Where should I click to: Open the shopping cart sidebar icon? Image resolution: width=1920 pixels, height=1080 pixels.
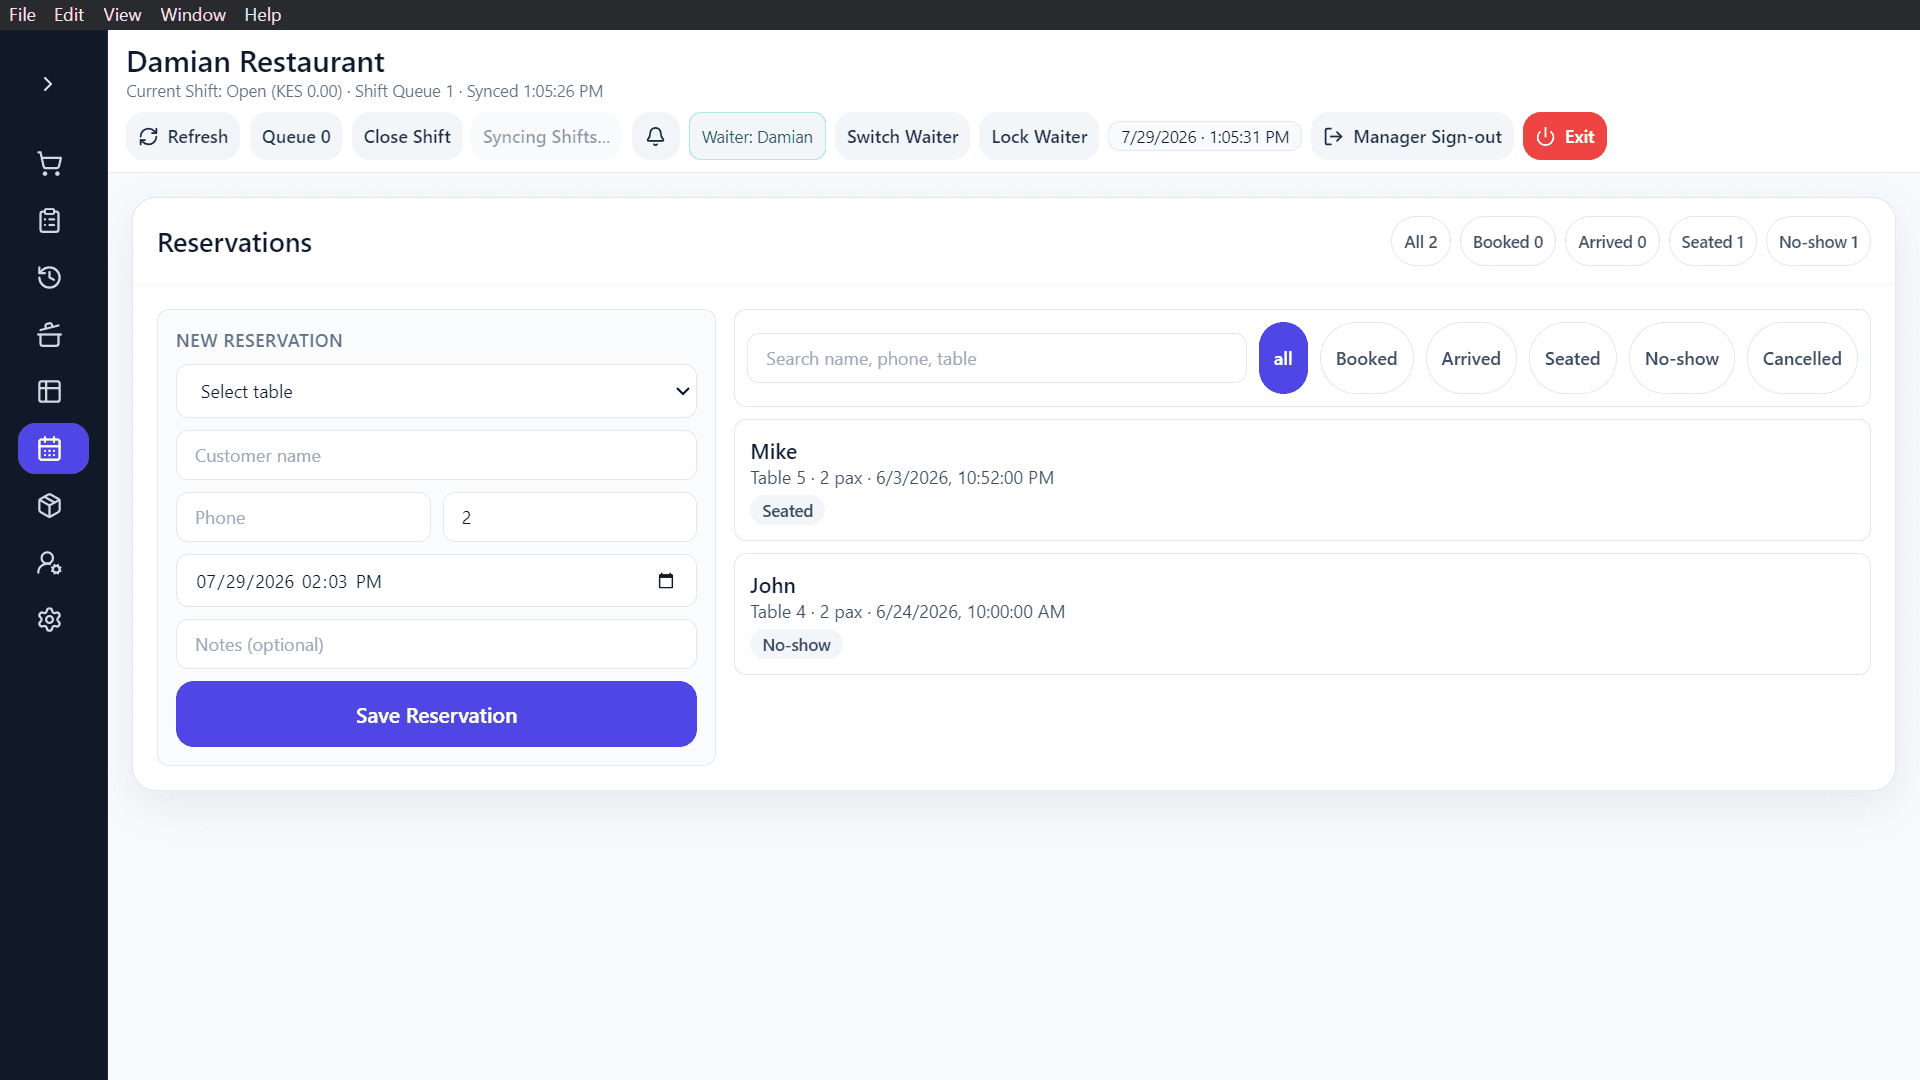coord(49,164)
